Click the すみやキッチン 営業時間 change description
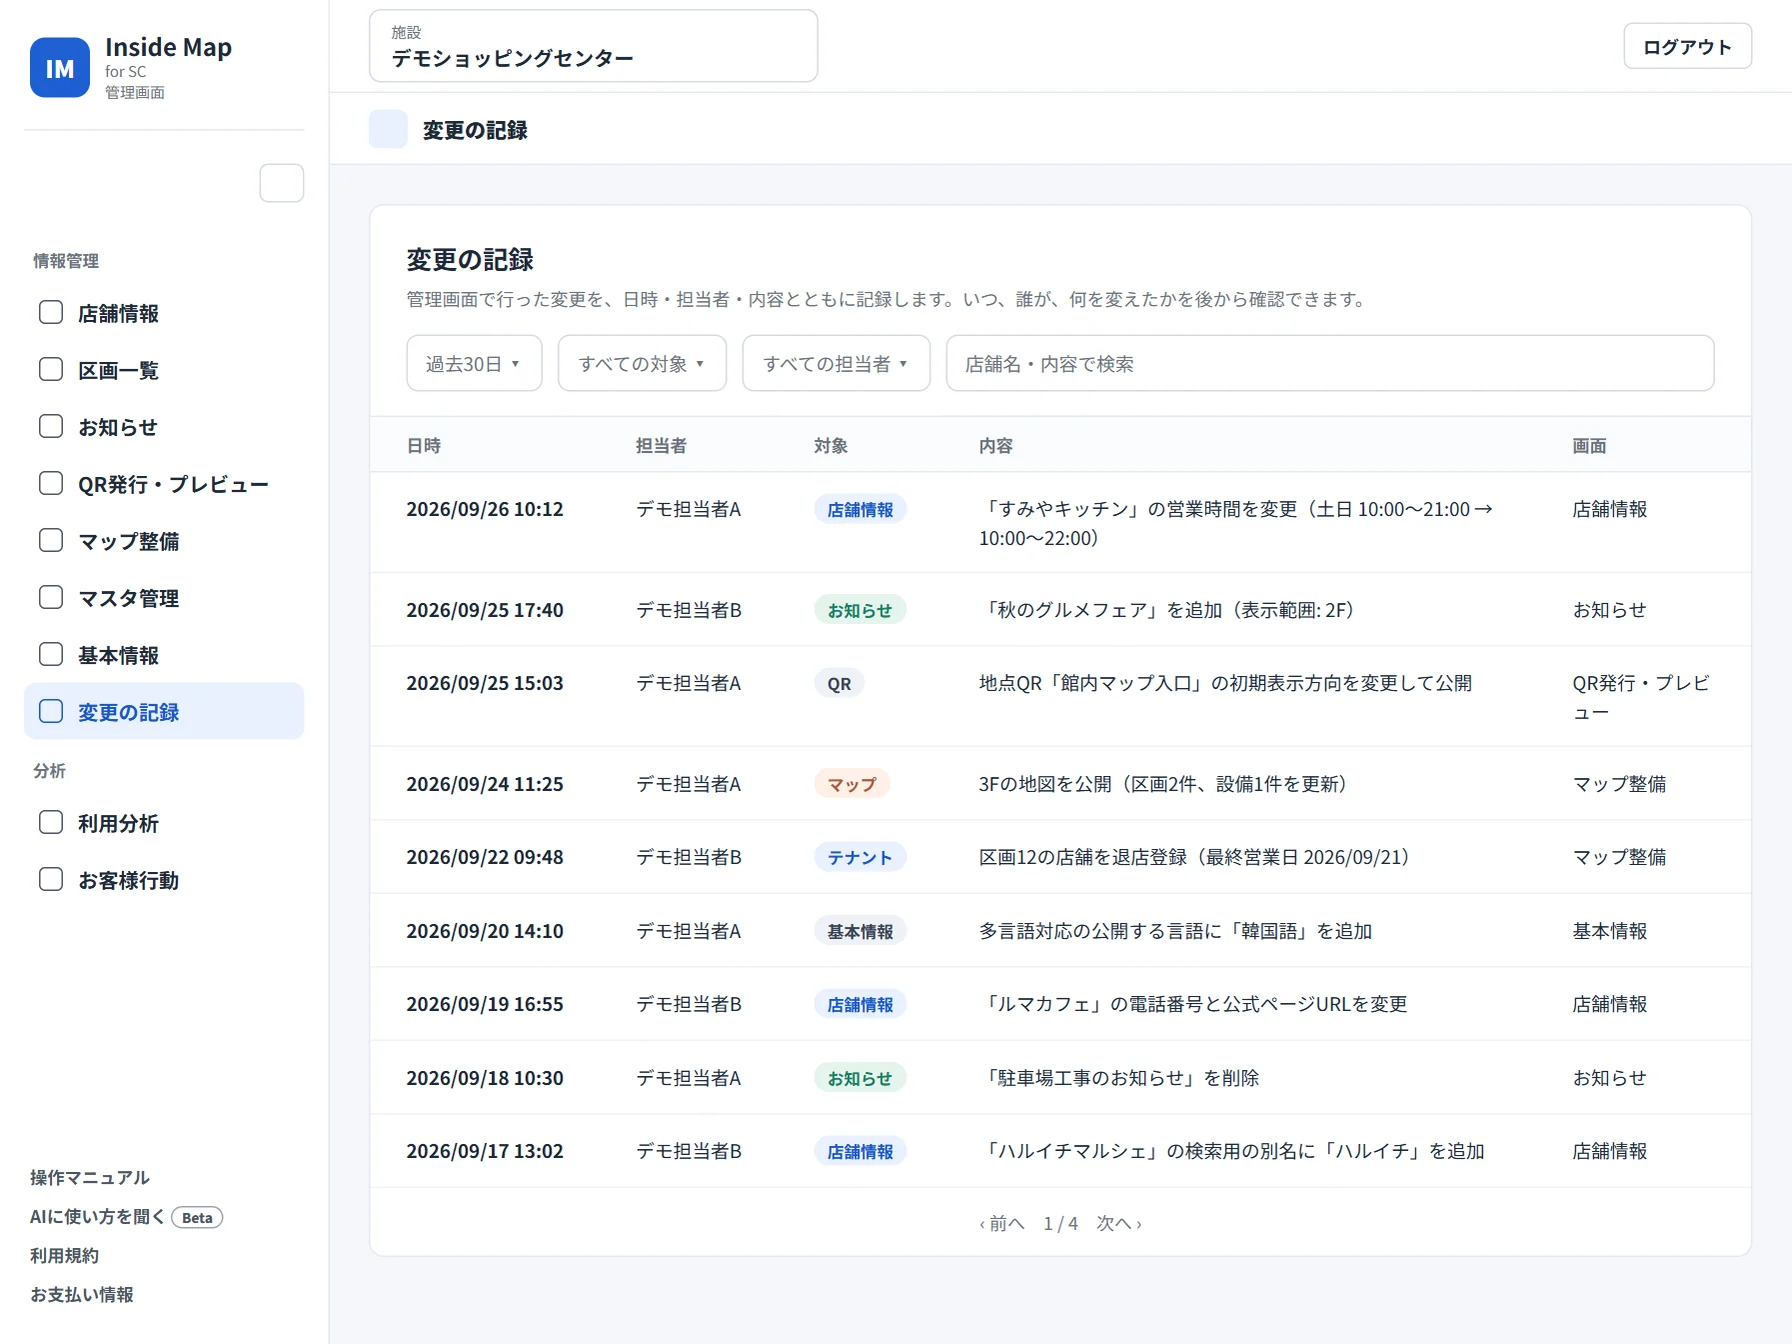 click(x=1236, y=523)
